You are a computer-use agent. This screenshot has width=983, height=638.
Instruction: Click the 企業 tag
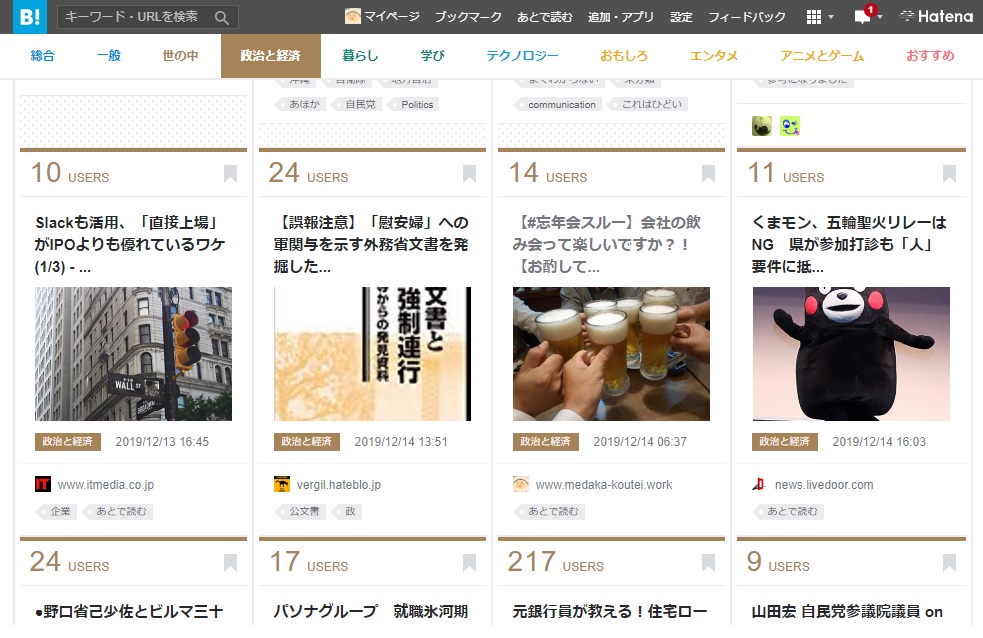coord(58,511)
